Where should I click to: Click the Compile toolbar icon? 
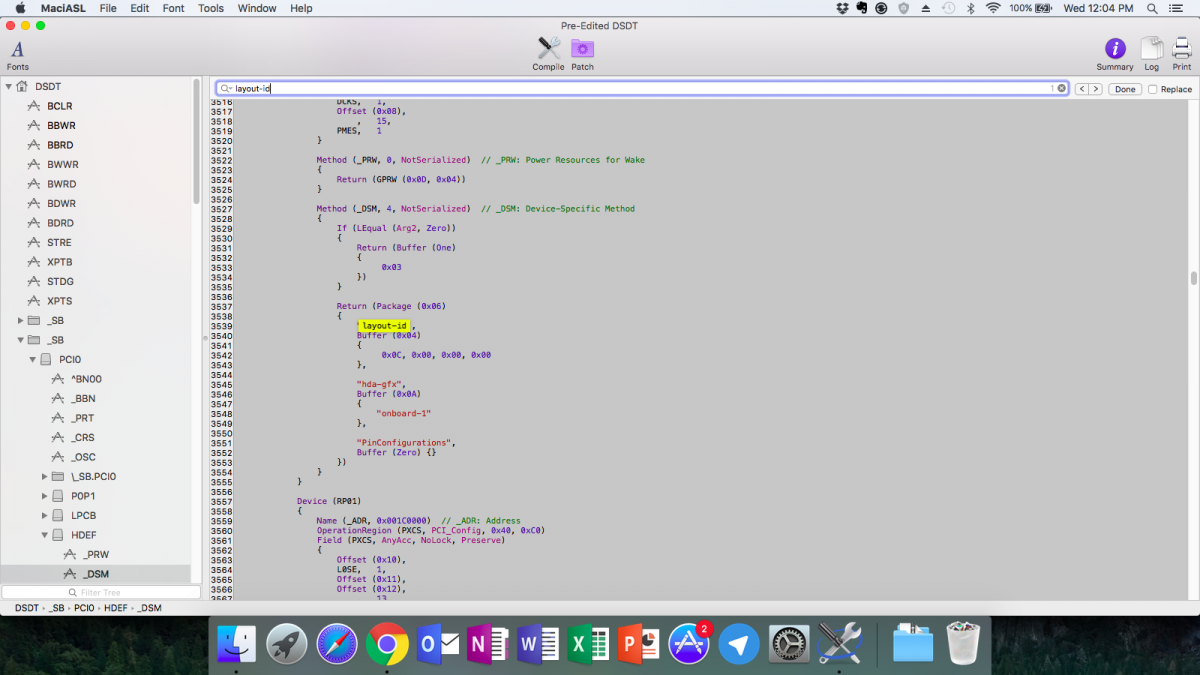pyautogui.click(x=548, y=49)
